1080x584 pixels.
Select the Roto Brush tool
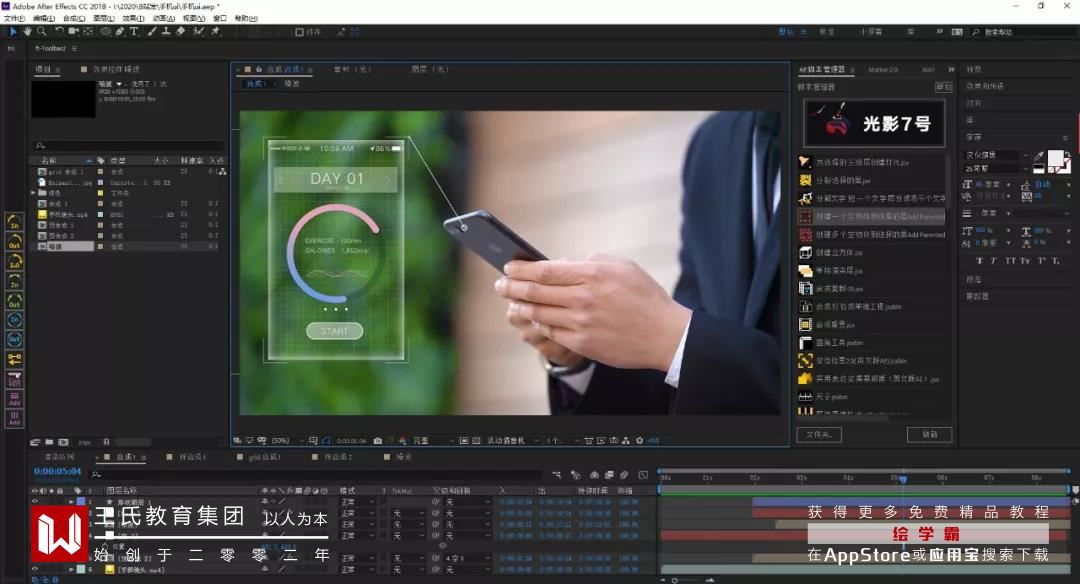(x=199, y=32)
